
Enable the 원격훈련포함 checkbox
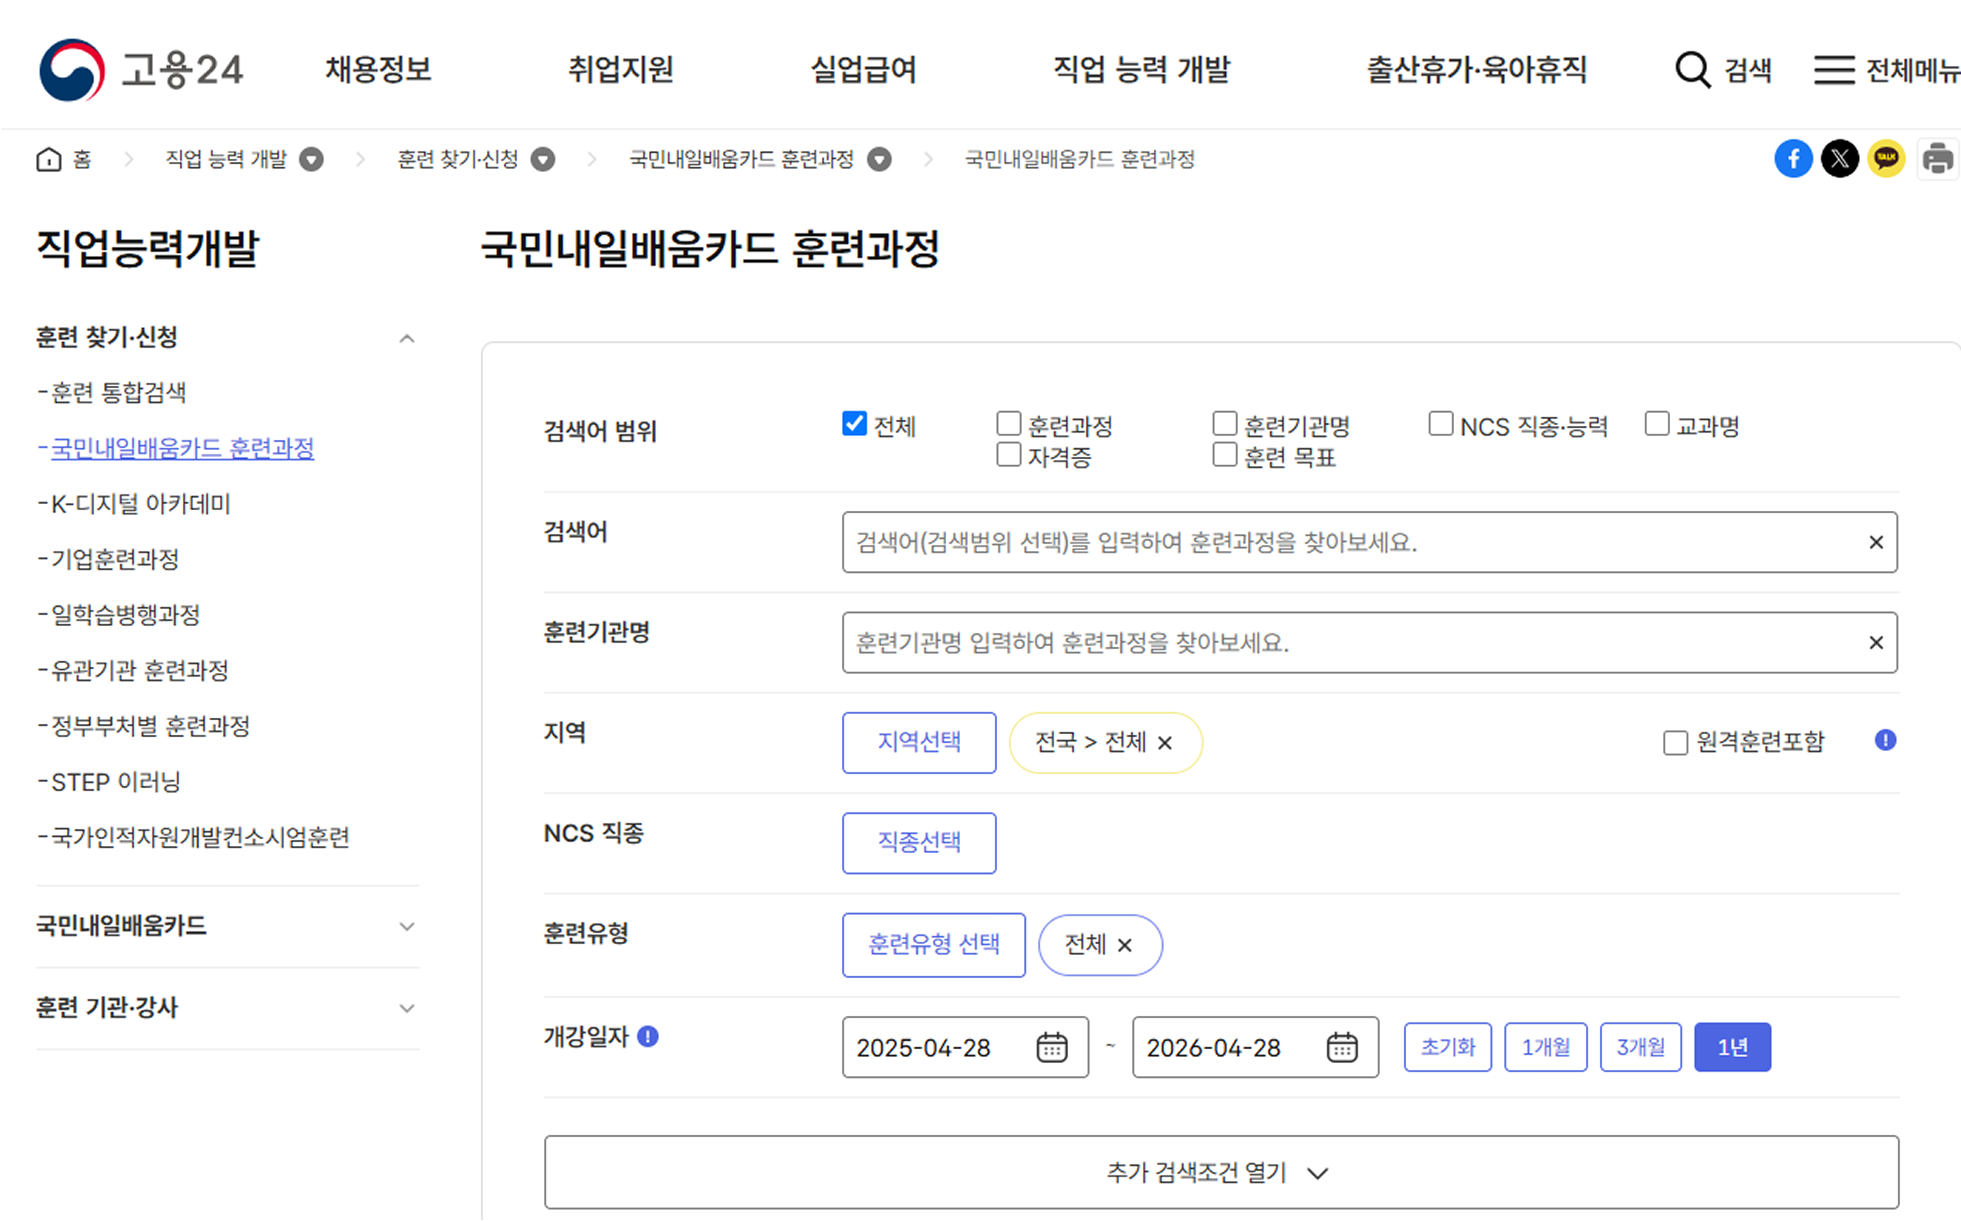tap(1675, 742)
